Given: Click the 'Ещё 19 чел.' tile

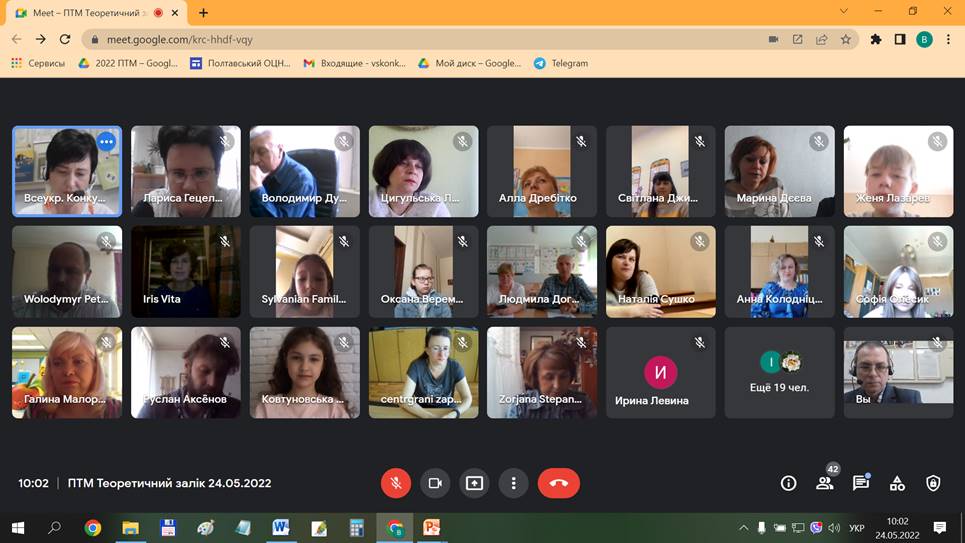Looking at the screenshot, I should tap(779, 372).
